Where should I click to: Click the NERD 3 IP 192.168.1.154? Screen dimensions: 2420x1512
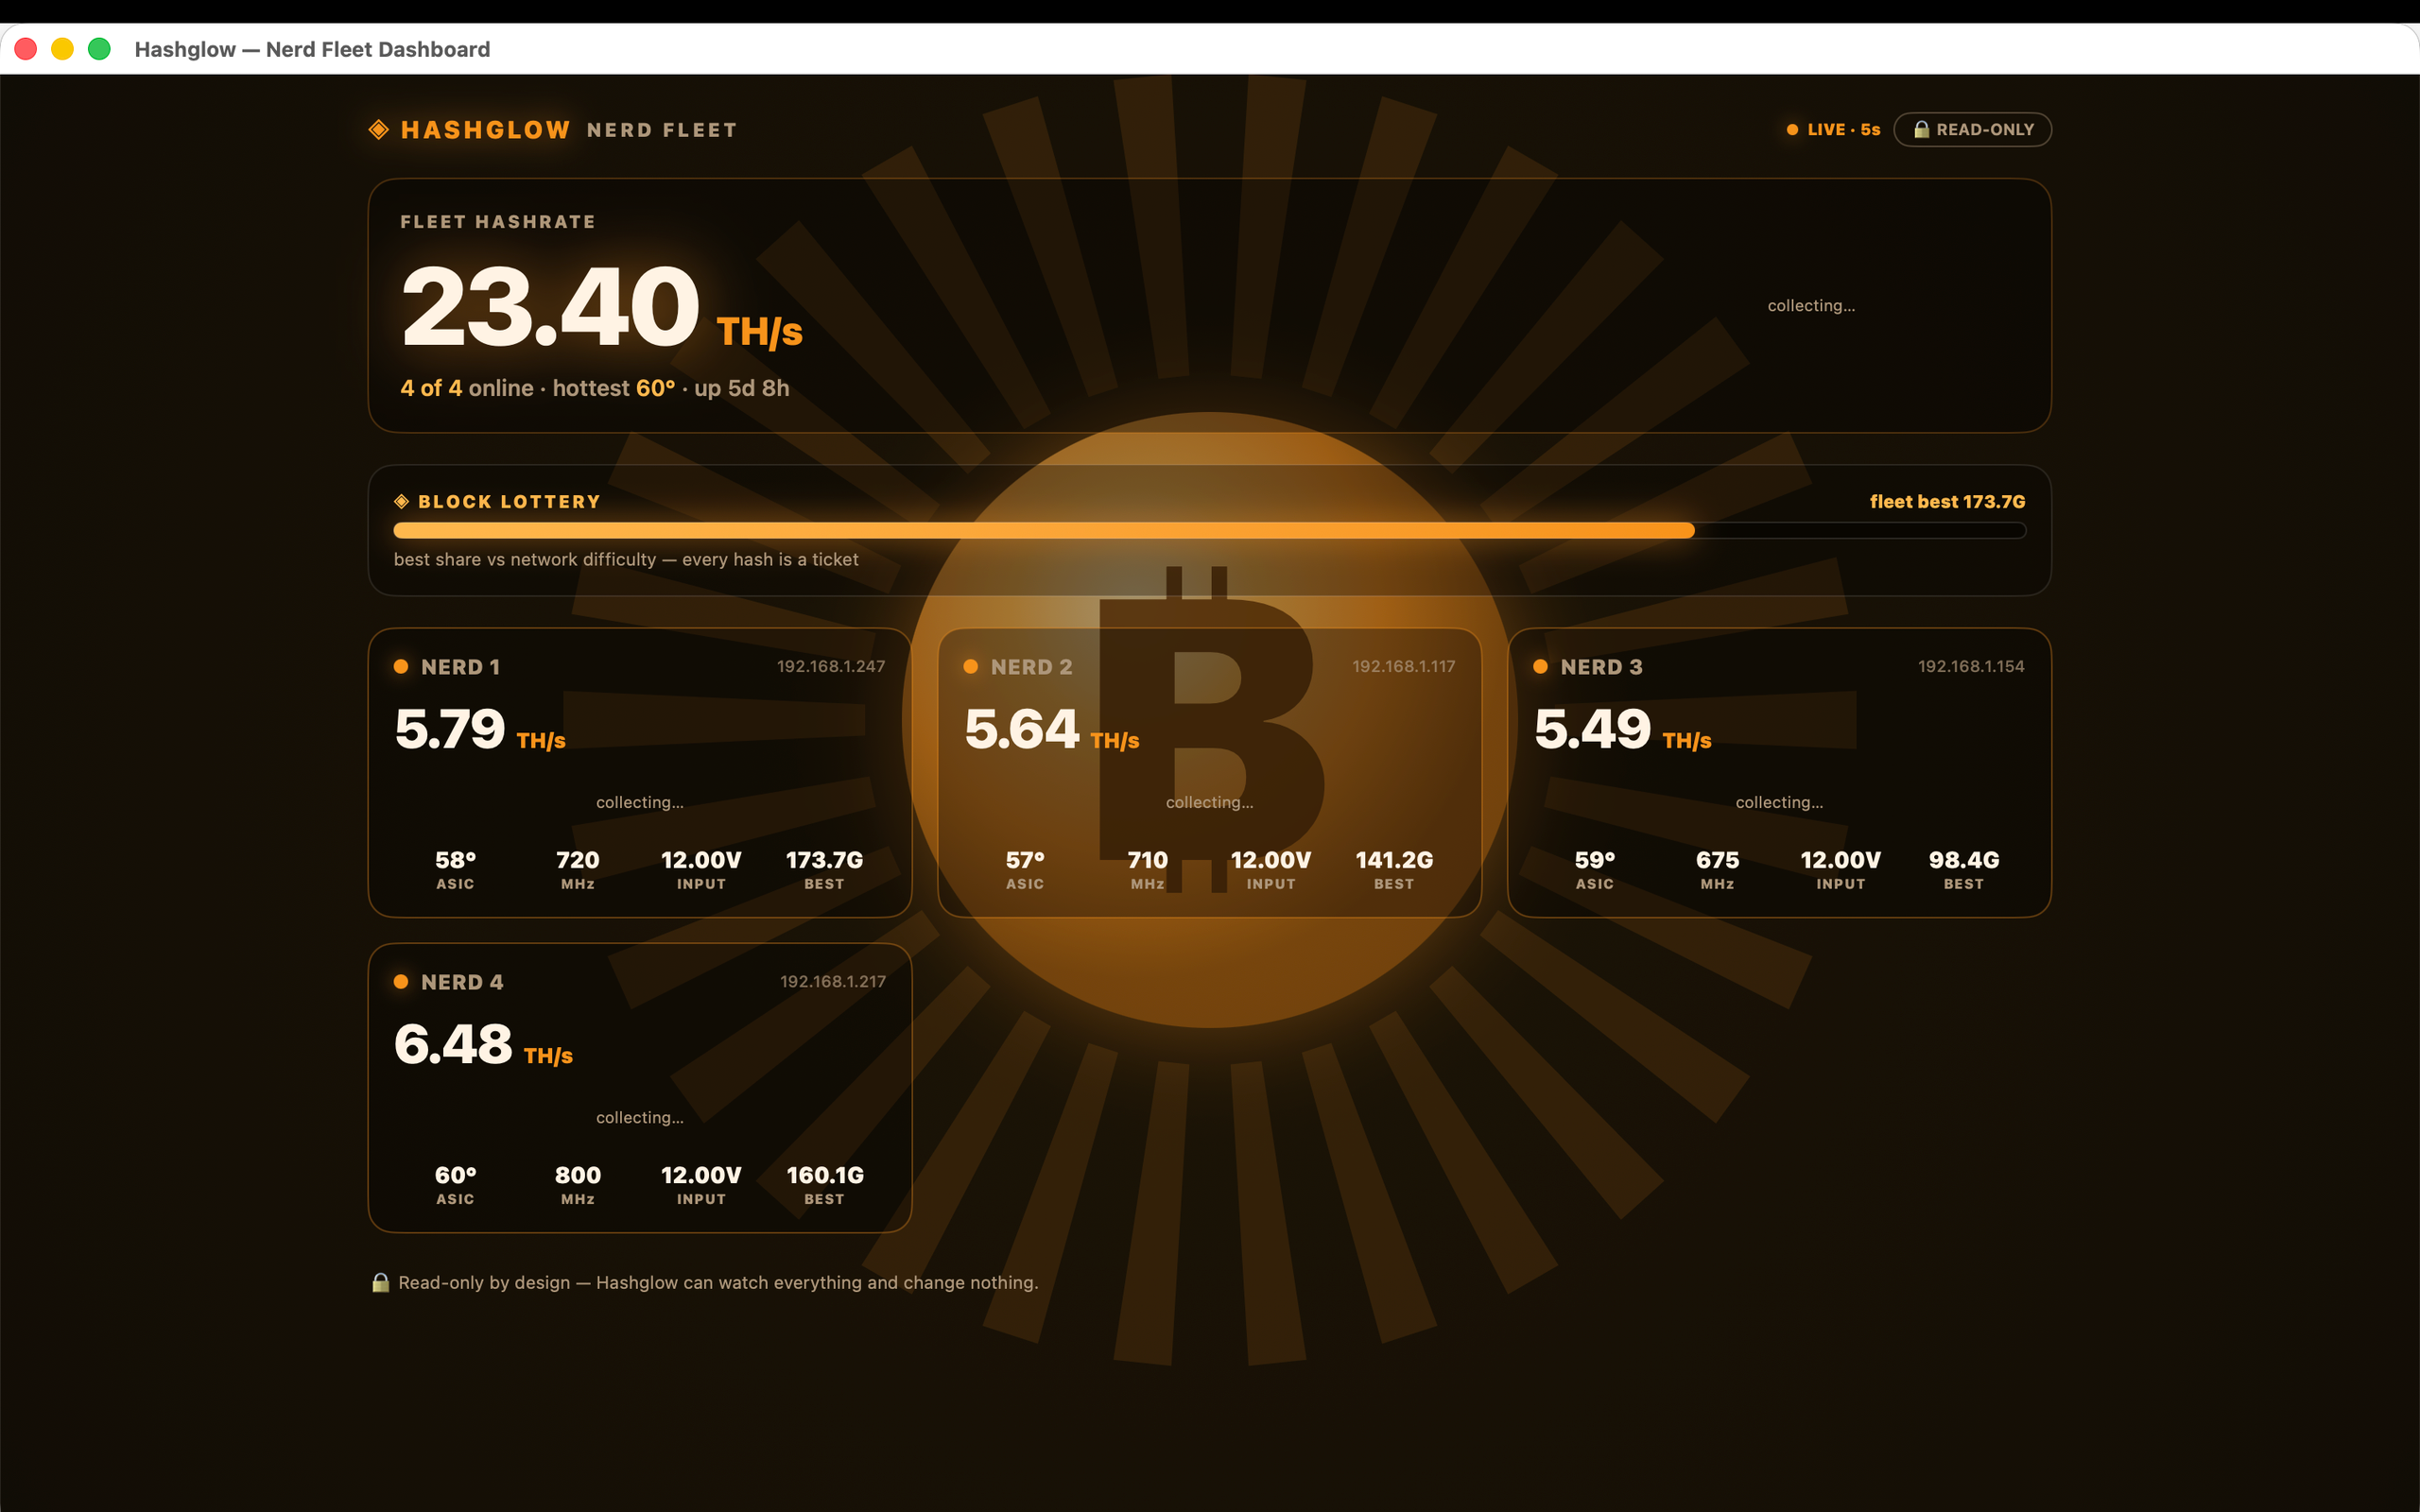pyautogui.click(x=1970, y=666)
